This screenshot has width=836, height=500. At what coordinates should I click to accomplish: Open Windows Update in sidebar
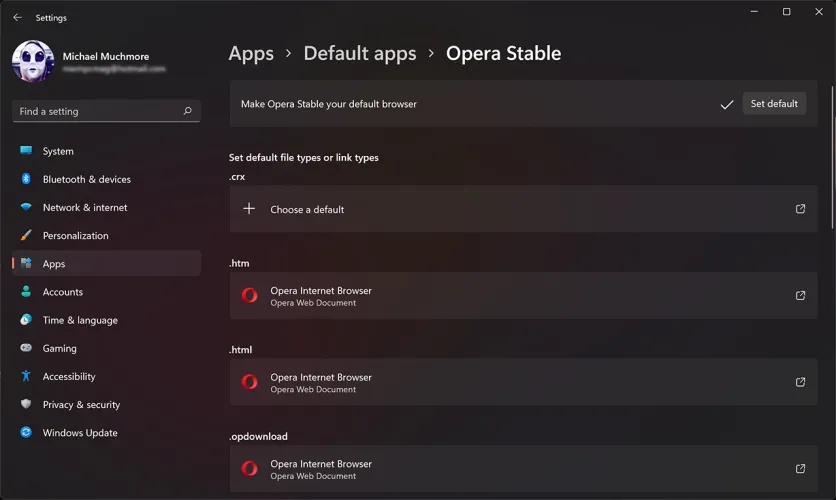[x=80, y=433]
